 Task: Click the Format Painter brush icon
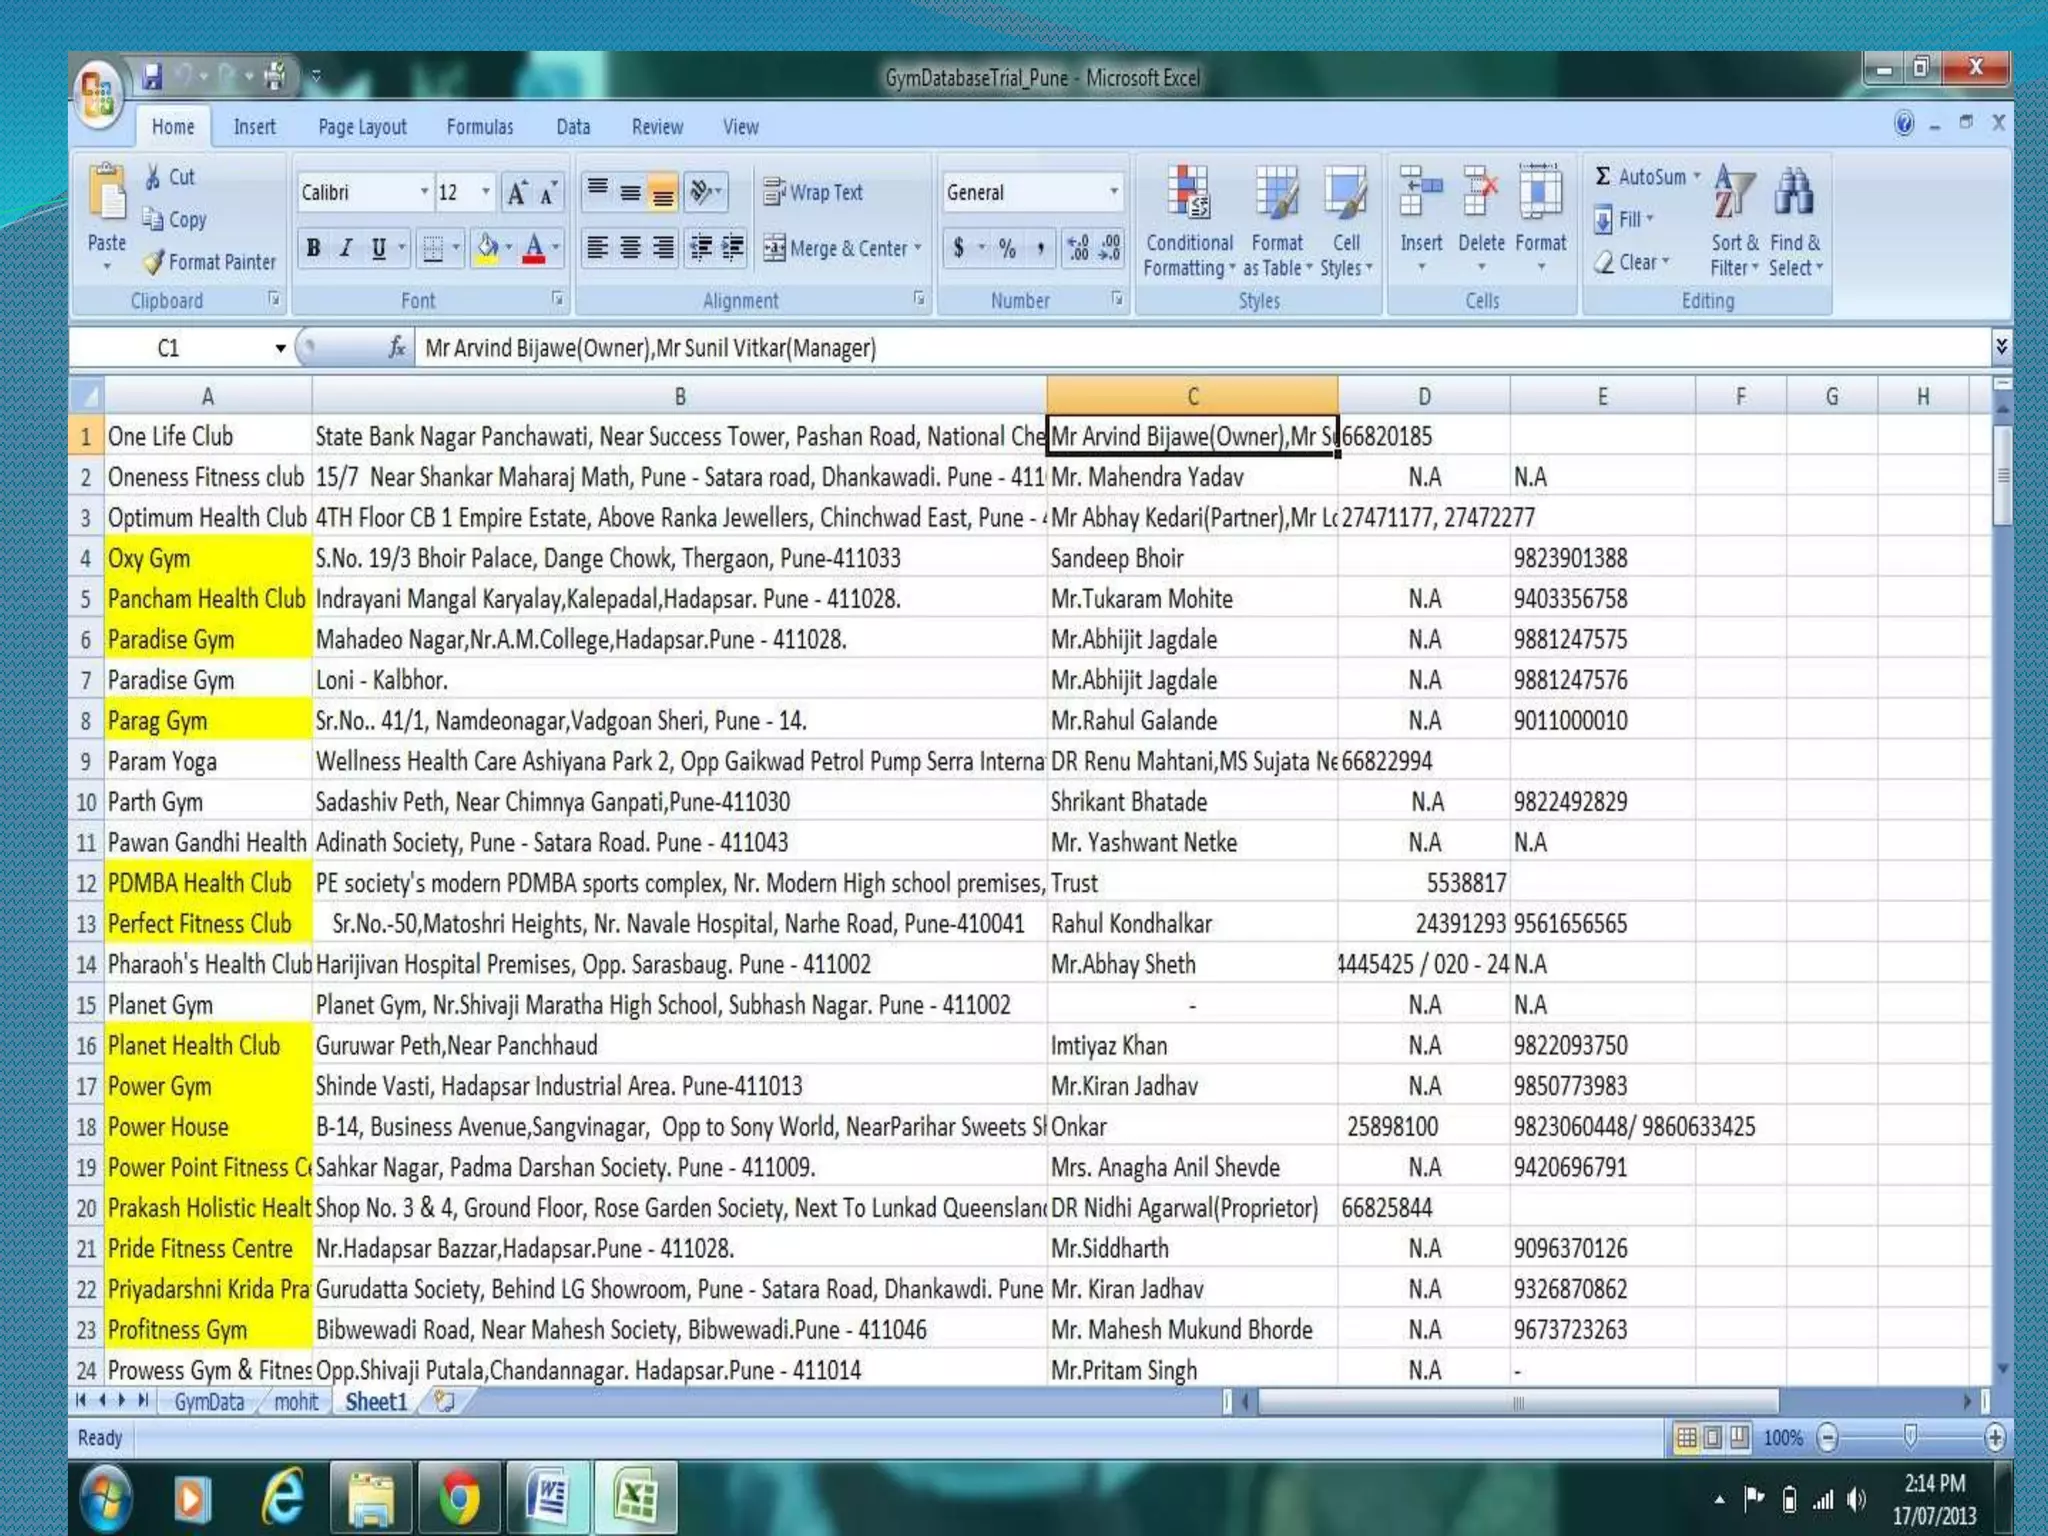tap(153, 262)
